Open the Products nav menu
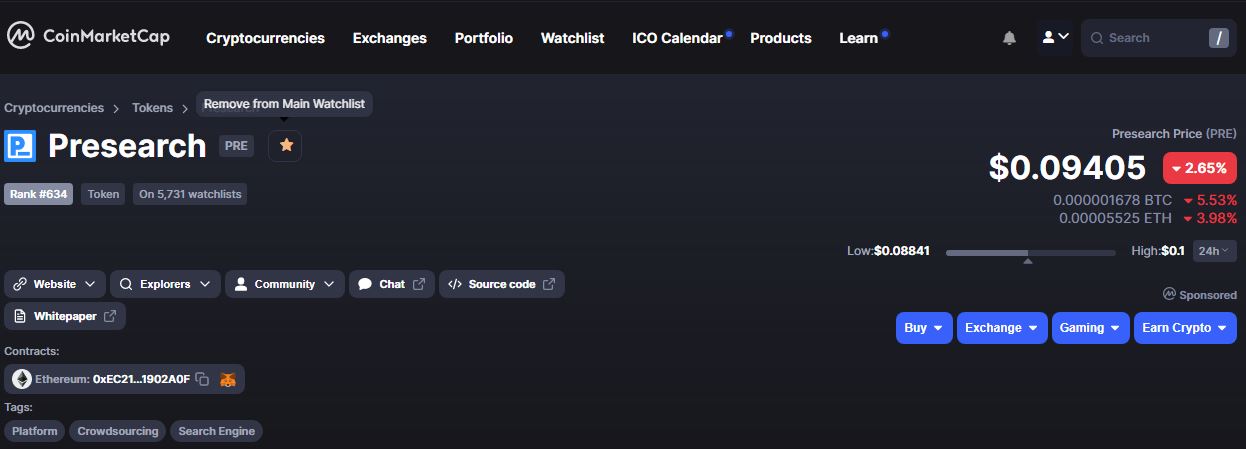 780,38
